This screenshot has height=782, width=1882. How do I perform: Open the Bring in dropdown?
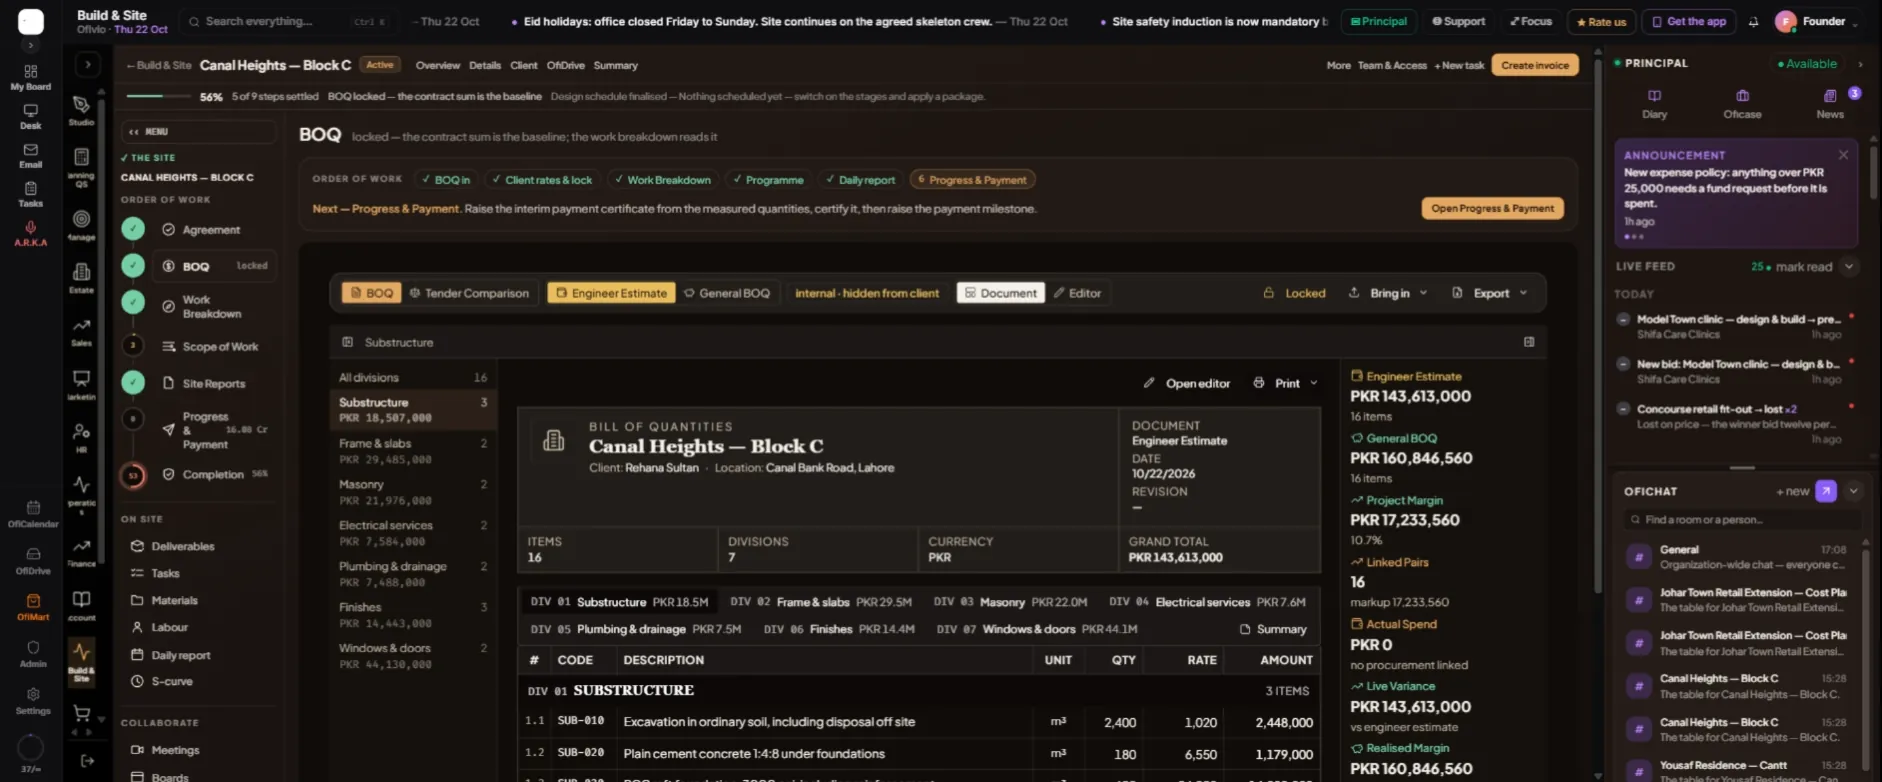click(x=1388, y=293)
